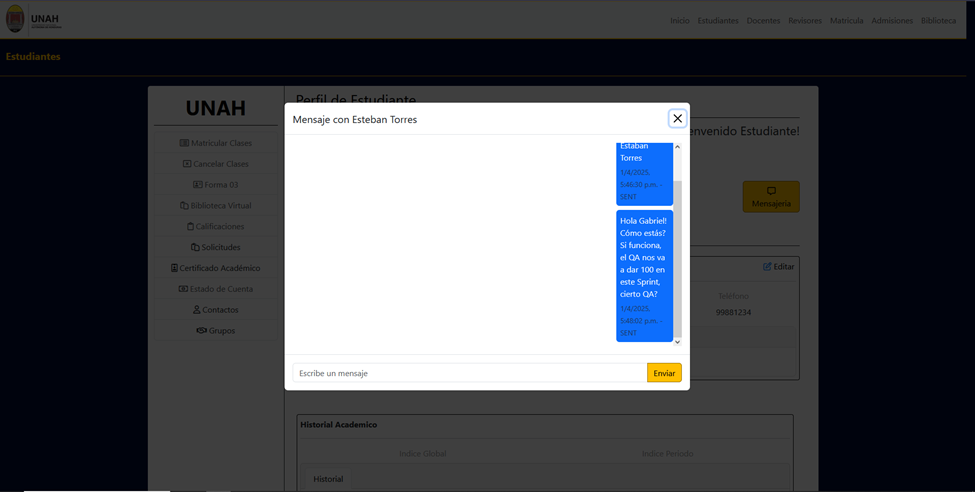Image resolution: width=975 pixels, height=492 pixels.
Task: Open Estado de Cuenta in the sidebar
Action: point(216,289)
